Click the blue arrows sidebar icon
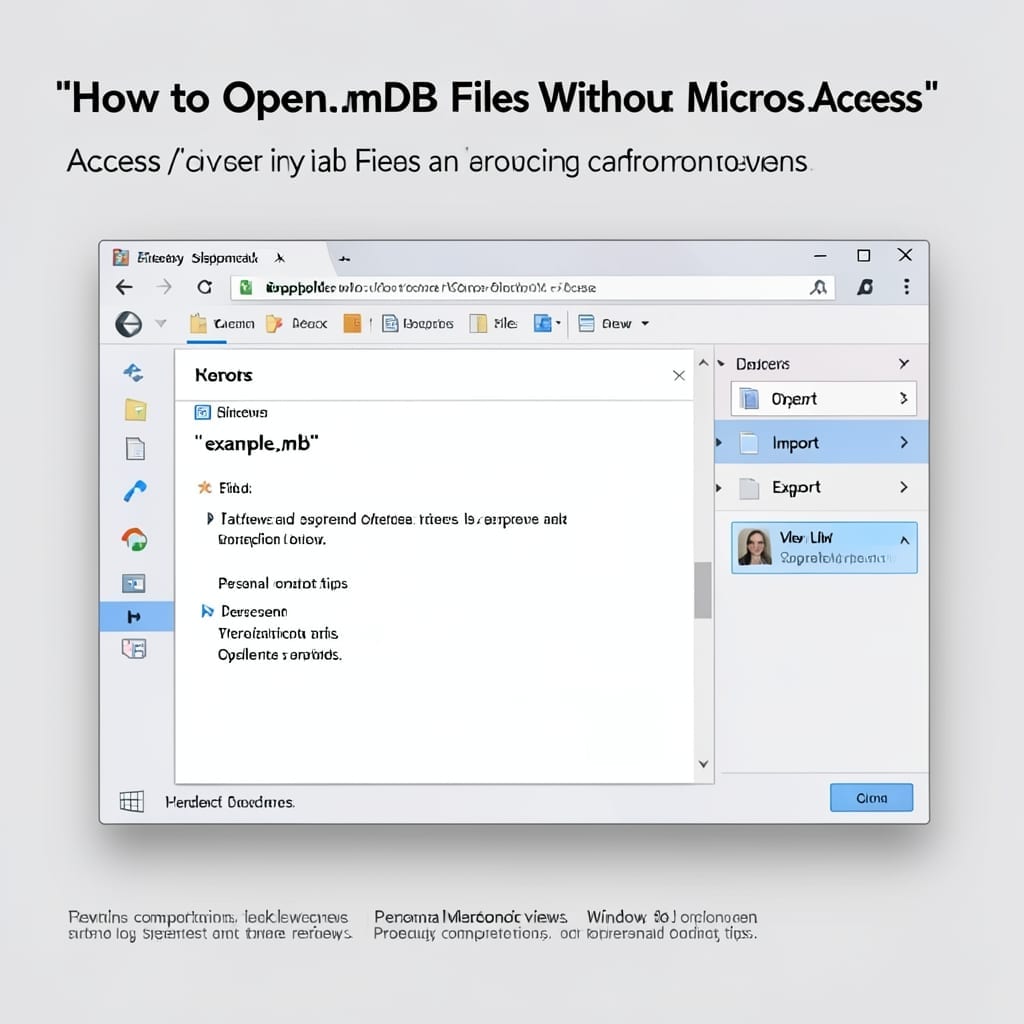 tap(133, 373)
